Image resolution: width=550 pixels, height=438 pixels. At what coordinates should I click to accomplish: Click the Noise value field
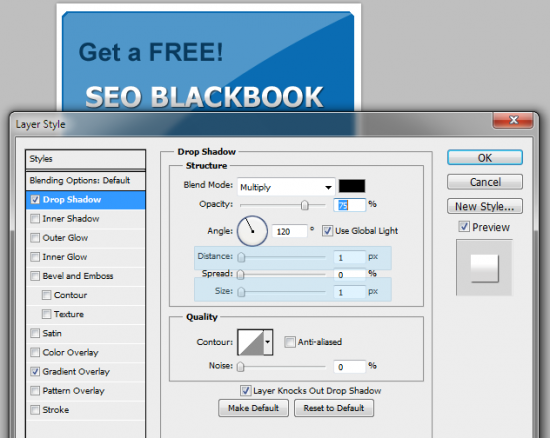click(x=349, y=367)
